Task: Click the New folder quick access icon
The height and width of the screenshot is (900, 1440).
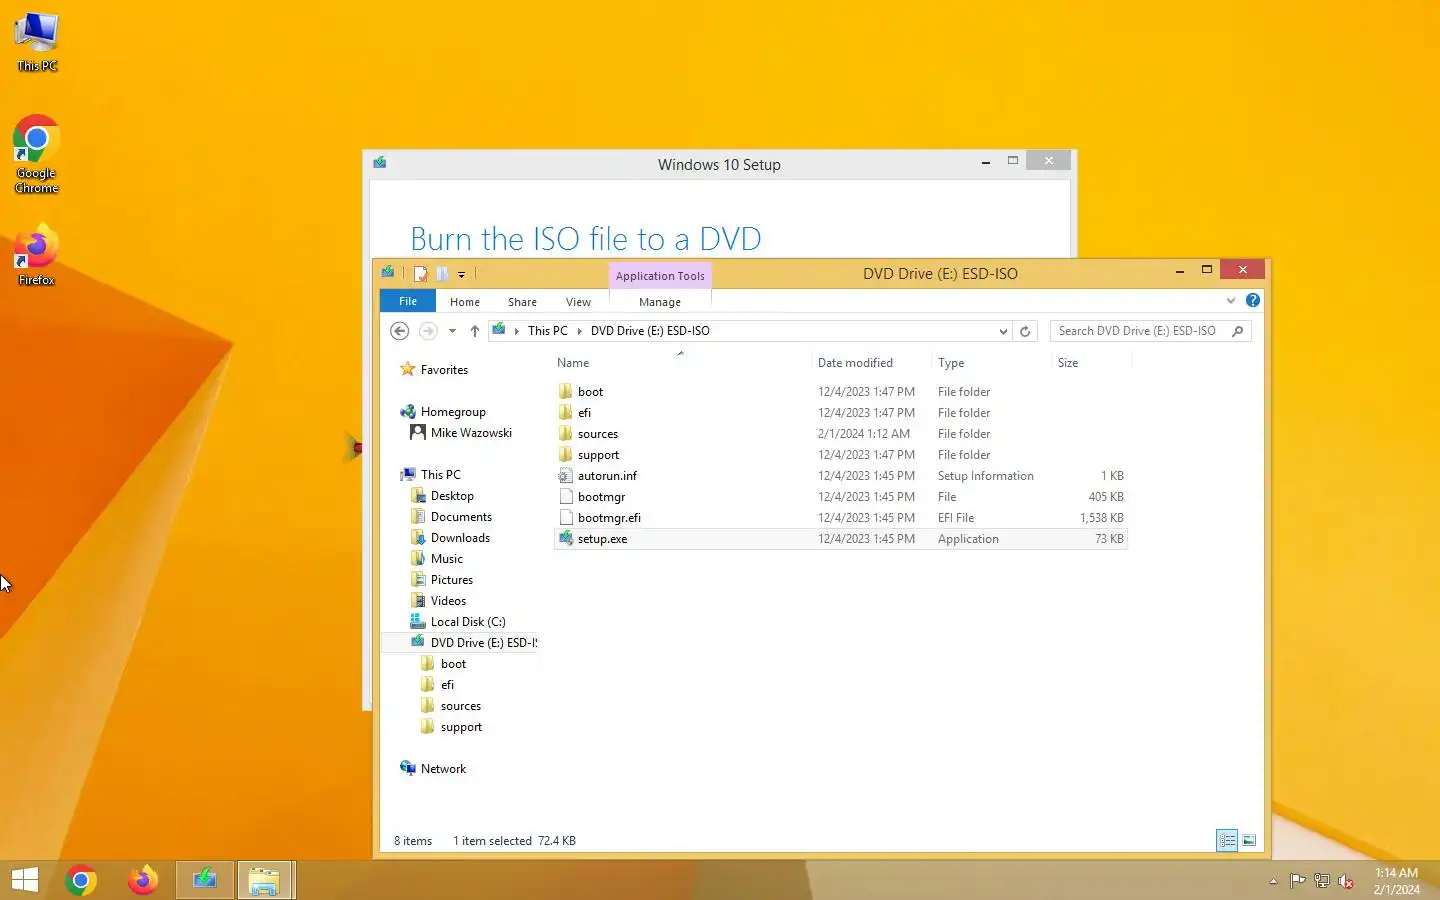Action: 442,273
